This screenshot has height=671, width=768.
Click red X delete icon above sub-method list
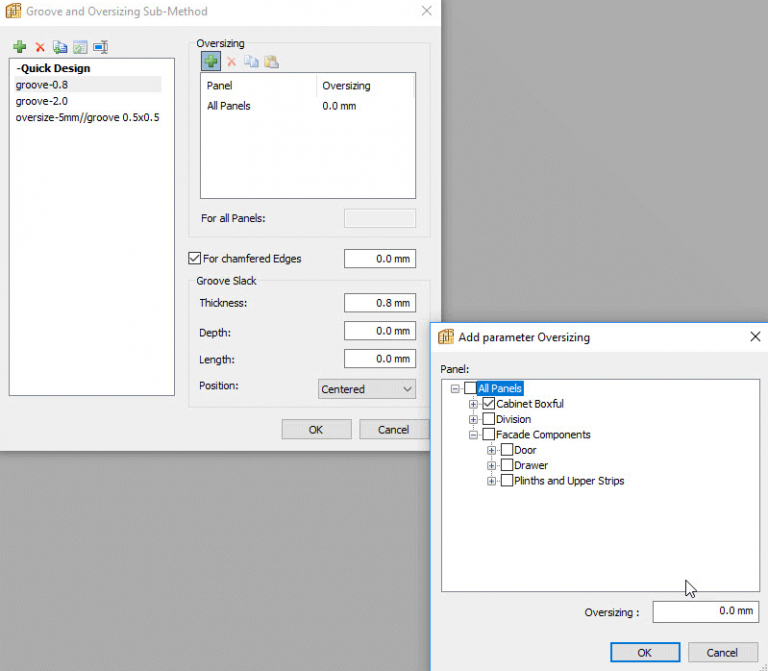point(40,47)
